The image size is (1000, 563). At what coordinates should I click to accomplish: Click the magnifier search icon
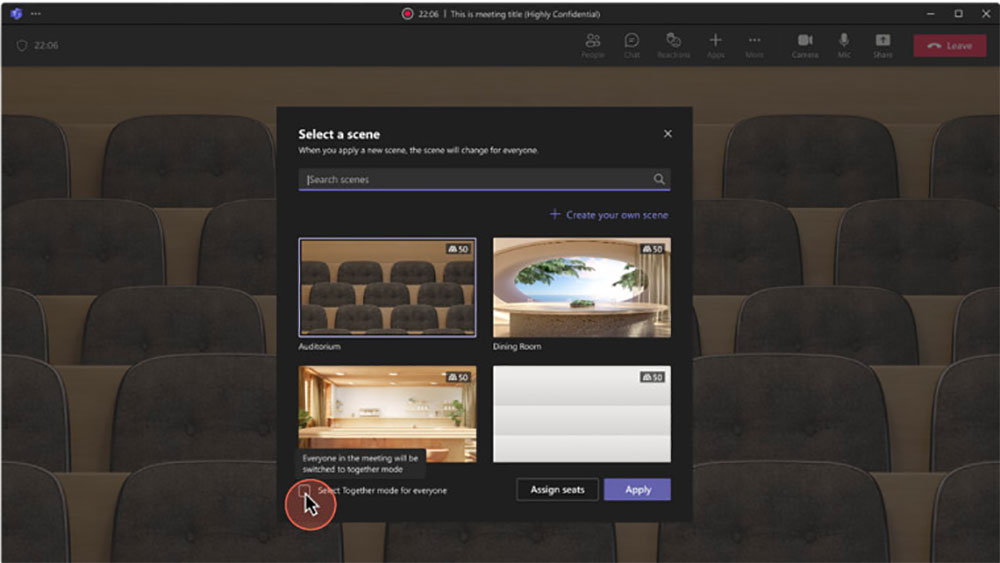pyautogui.click(x=659, y=180)
